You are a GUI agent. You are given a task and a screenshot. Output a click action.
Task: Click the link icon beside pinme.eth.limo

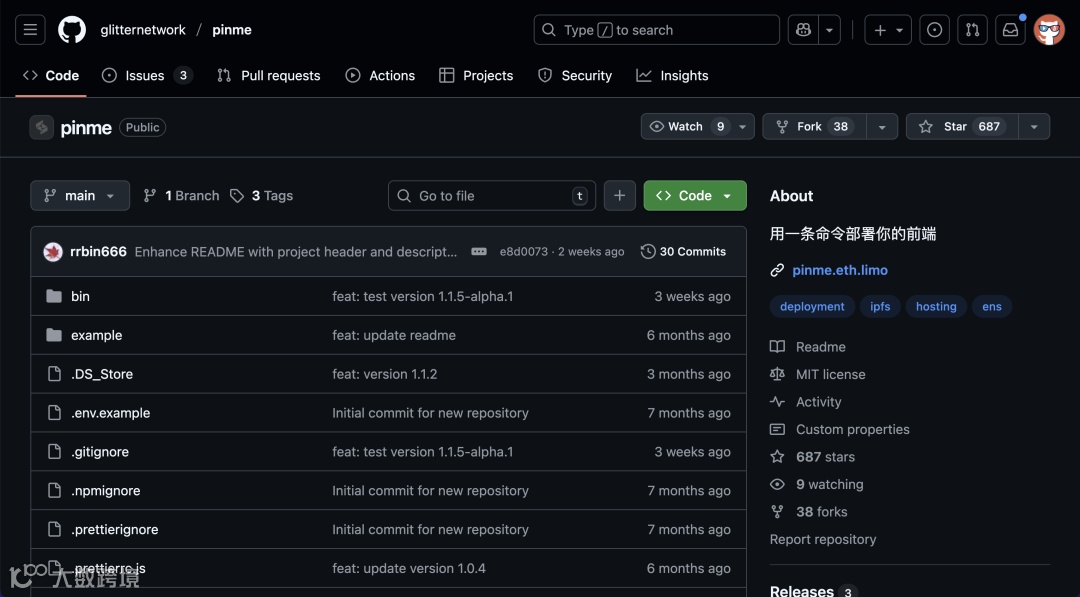[777, 271]
